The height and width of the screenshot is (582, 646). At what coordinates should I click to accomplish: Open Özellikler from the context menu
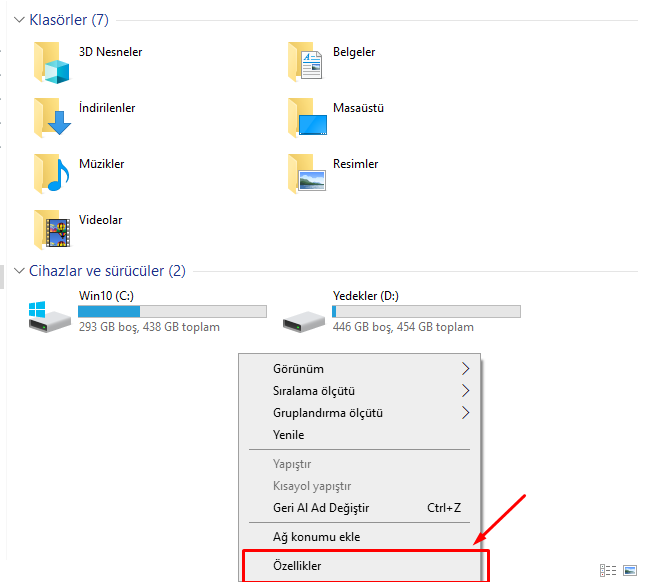pyautogui.click(x=359, y=566)
